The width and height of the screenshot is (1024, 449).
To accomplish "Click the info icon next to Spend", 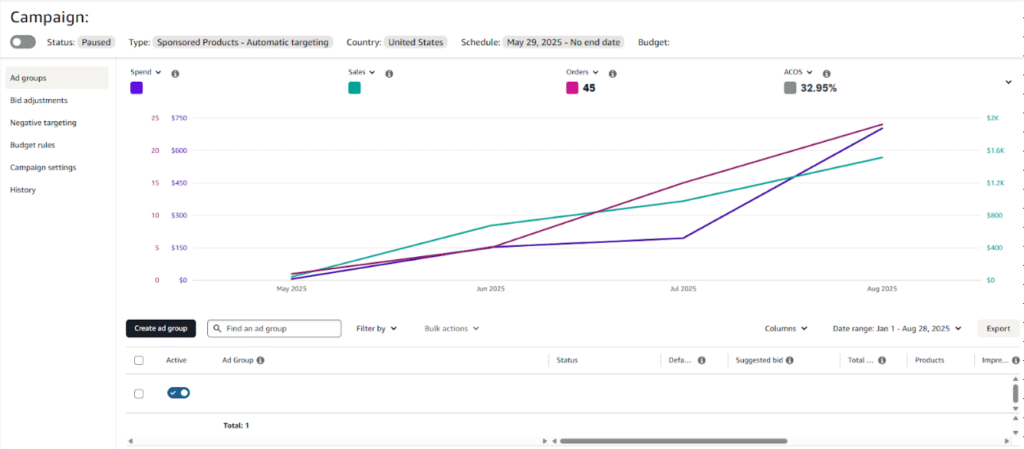I will point(175,74).
